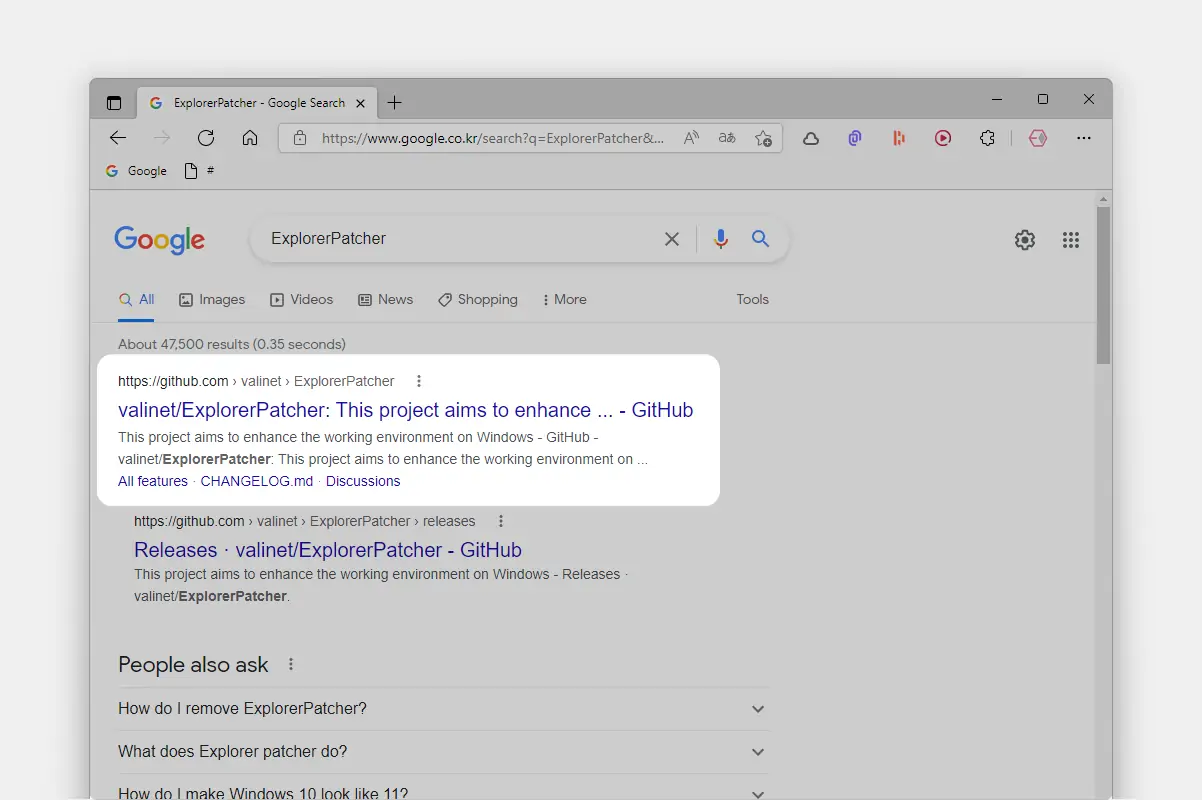Screen dimensions: 1202x800
Task: Switch to the News search tab
Action: tap(386, 300)
